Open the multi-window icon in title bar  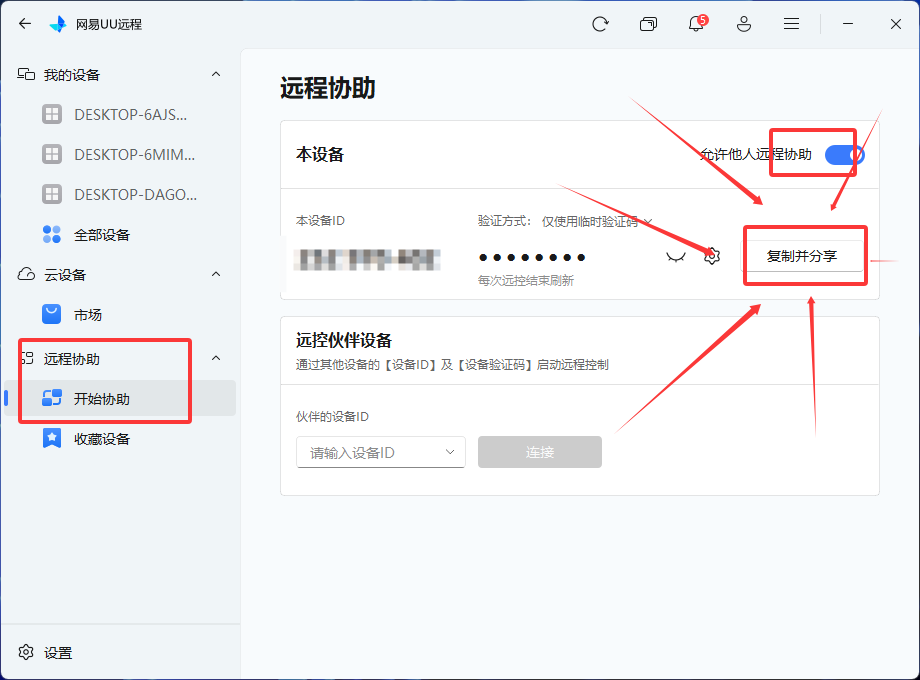click(648, 24)
